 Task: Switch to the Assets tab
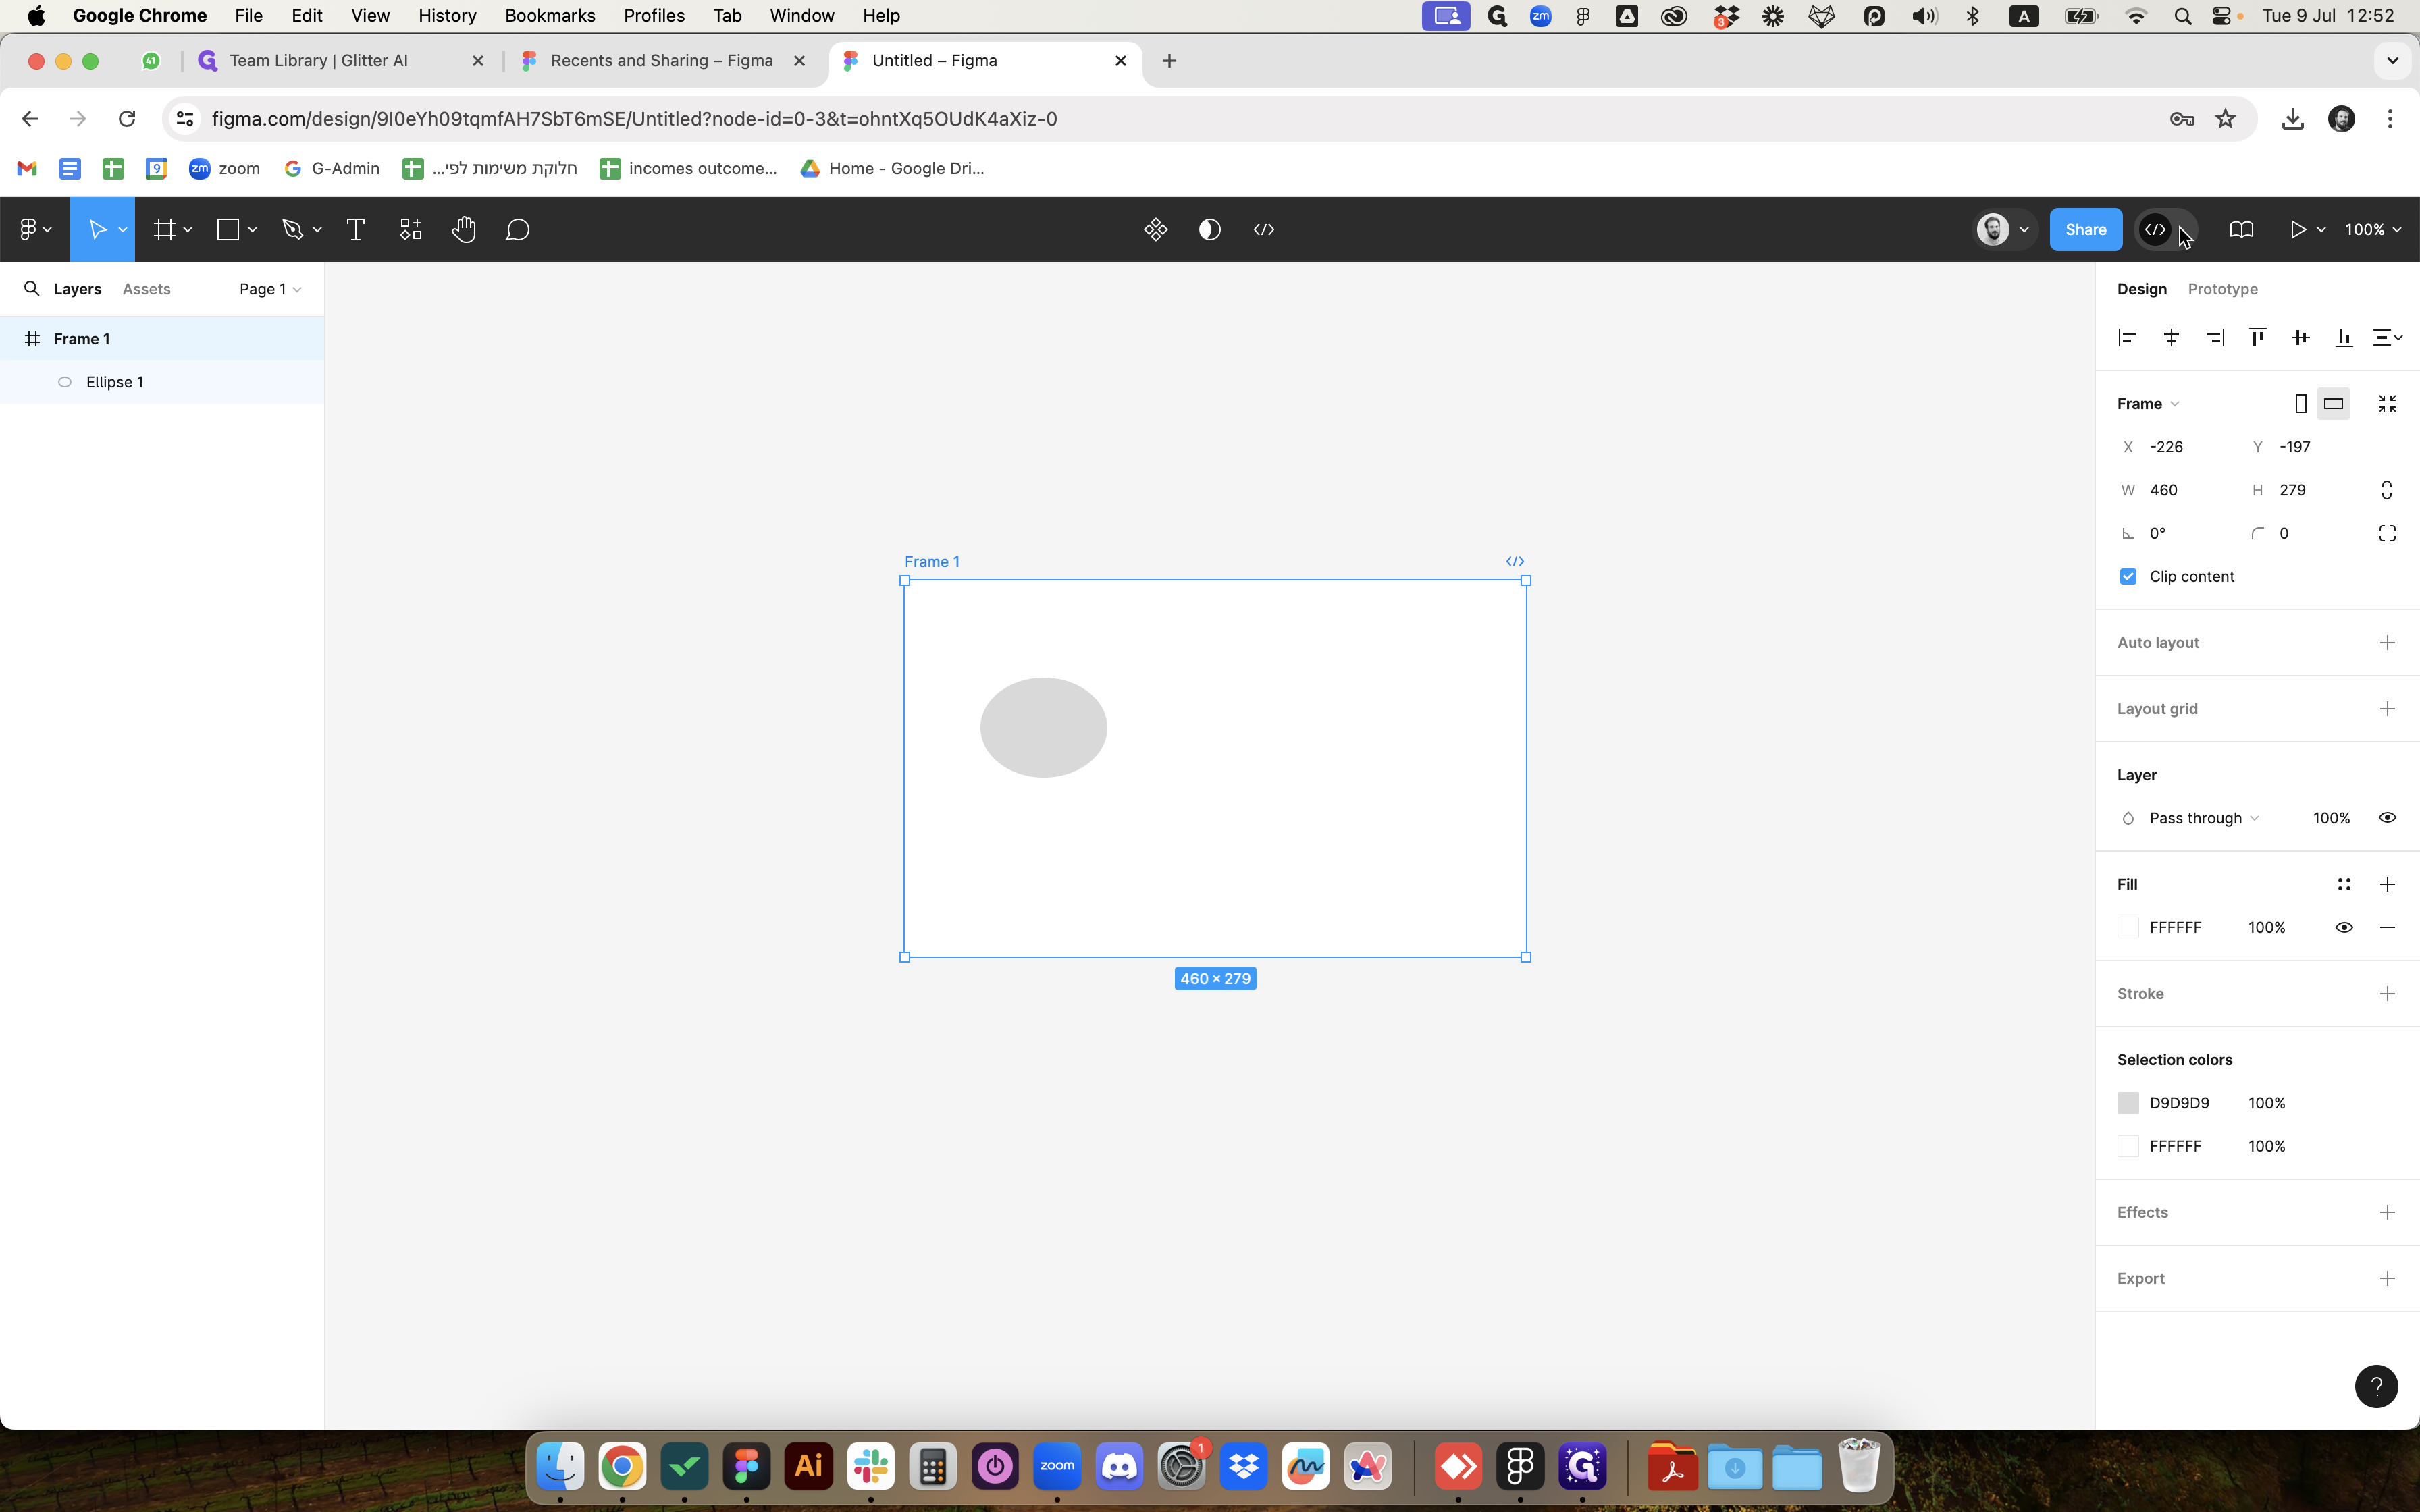pyautogui.click(x=146, y=289)
